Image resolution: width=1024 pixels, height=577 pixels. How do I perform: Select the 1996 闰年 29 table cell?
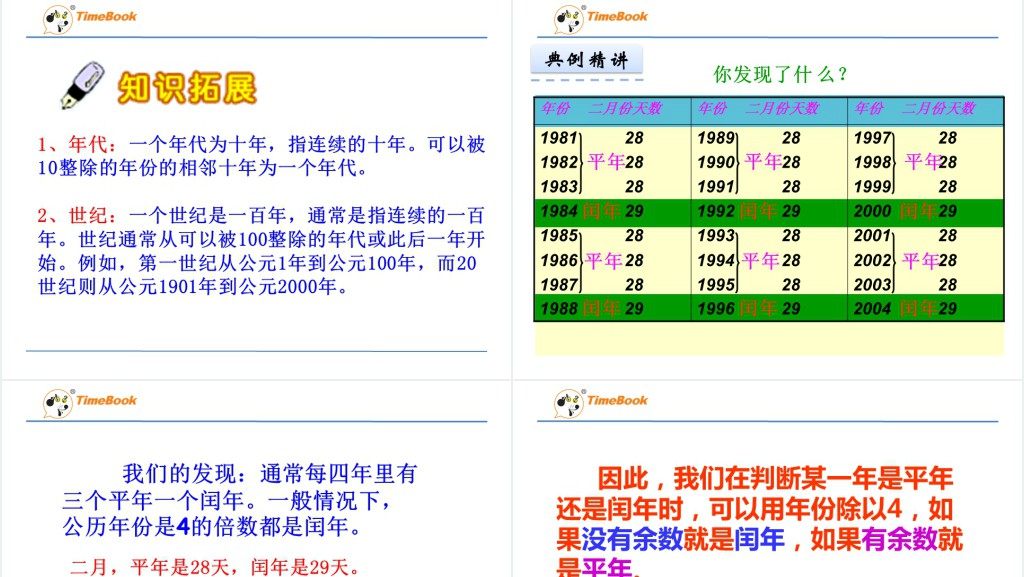tap(768, 309)
